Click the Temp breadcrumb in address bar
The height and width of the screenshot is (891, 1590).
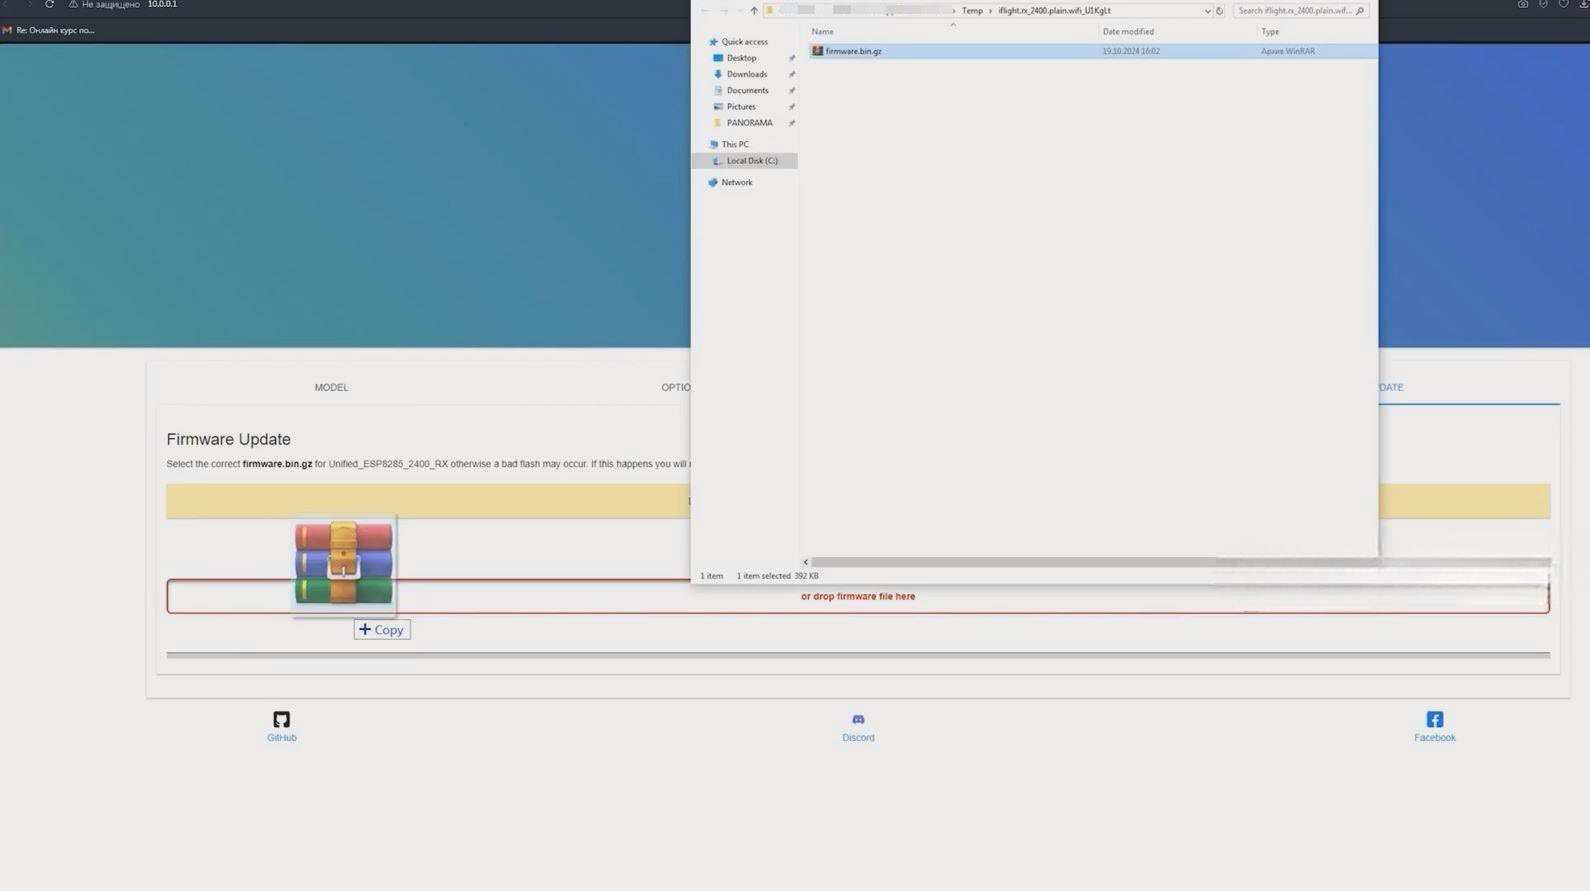971,11
